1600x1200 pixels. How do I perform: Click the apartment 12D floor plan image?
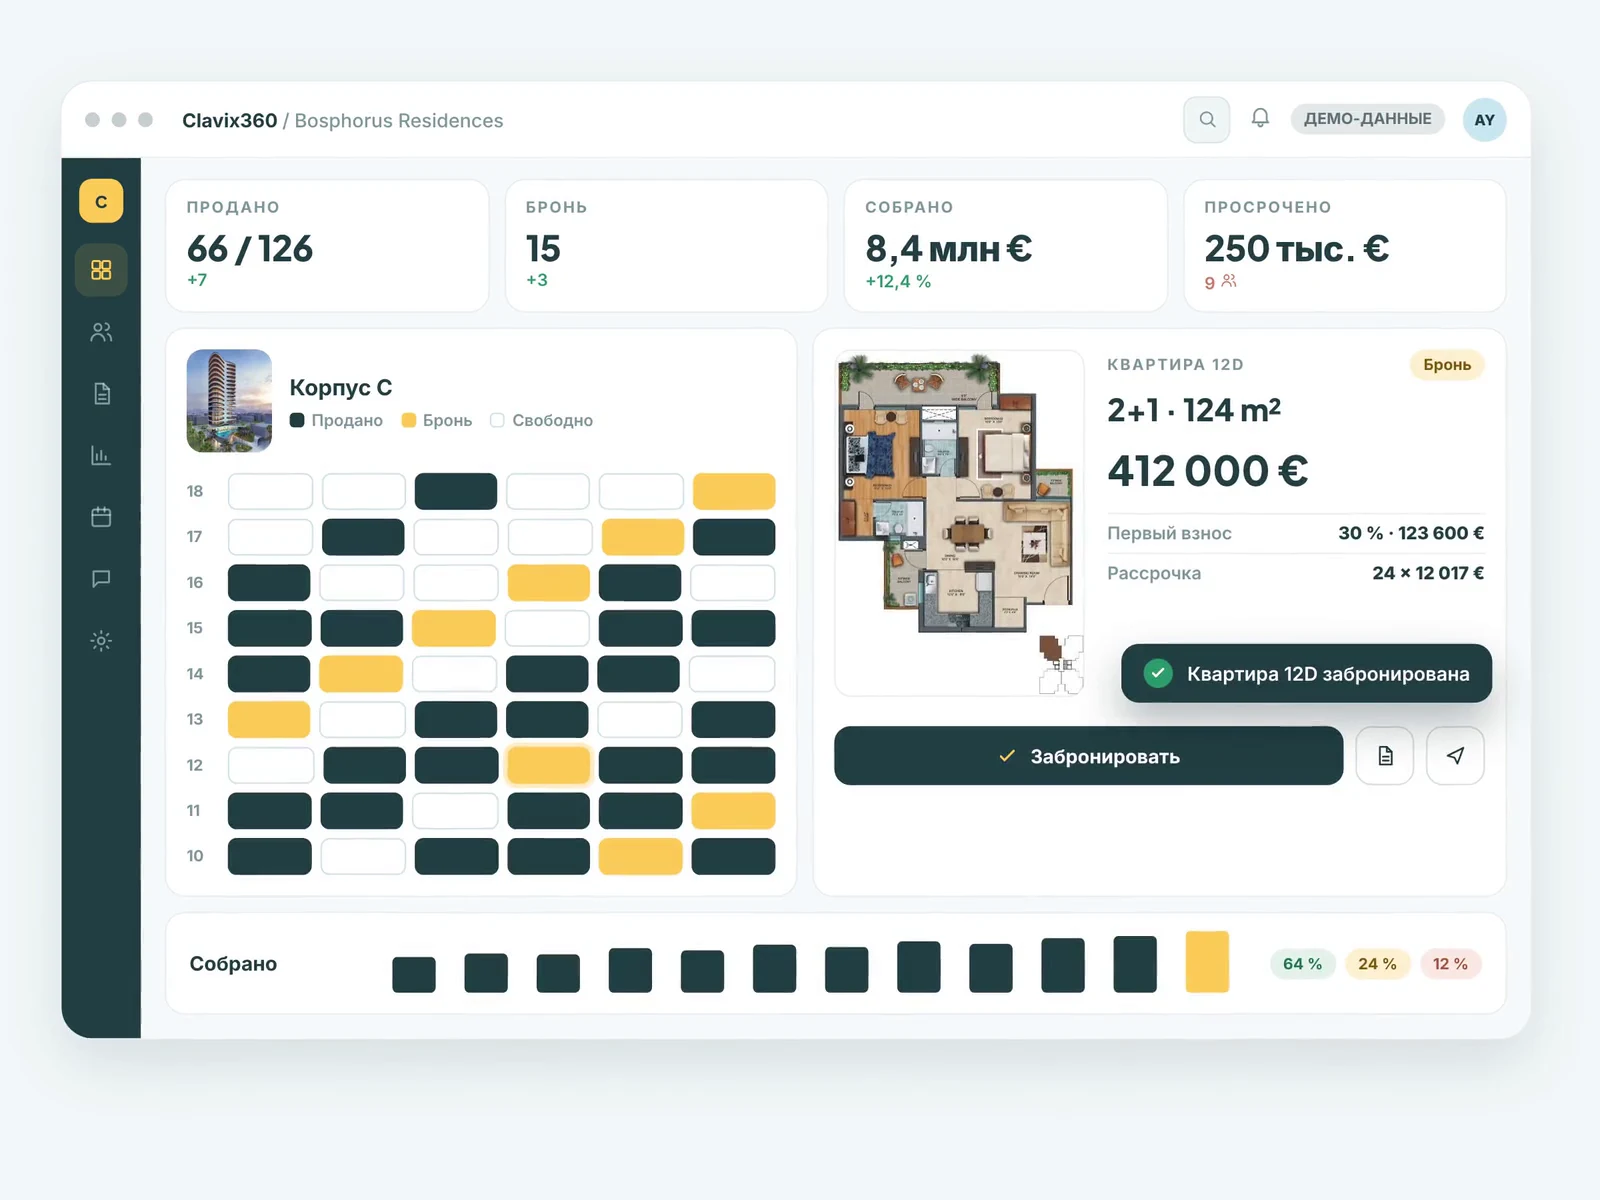coord(959,522)
